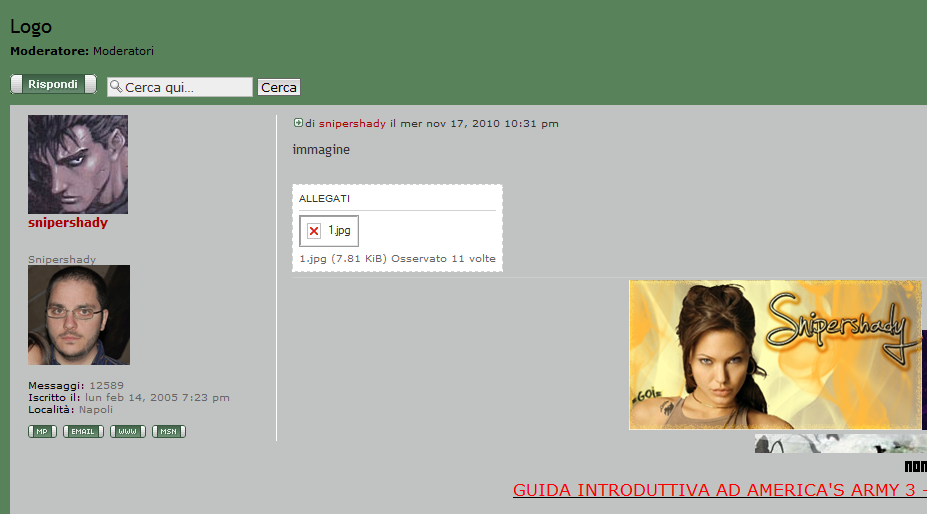Open the 1.jpg attachment
Viewport: 927px width, 514px height.
pos(340,231)
